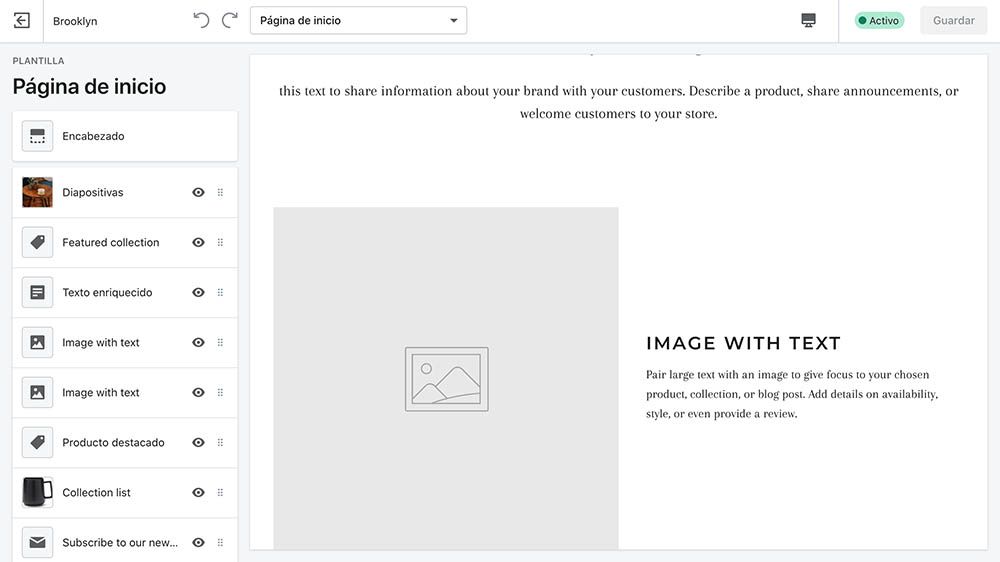Click the rich text paragraph about your brand
The image size is (1000, 562).
tap(619, 102)
